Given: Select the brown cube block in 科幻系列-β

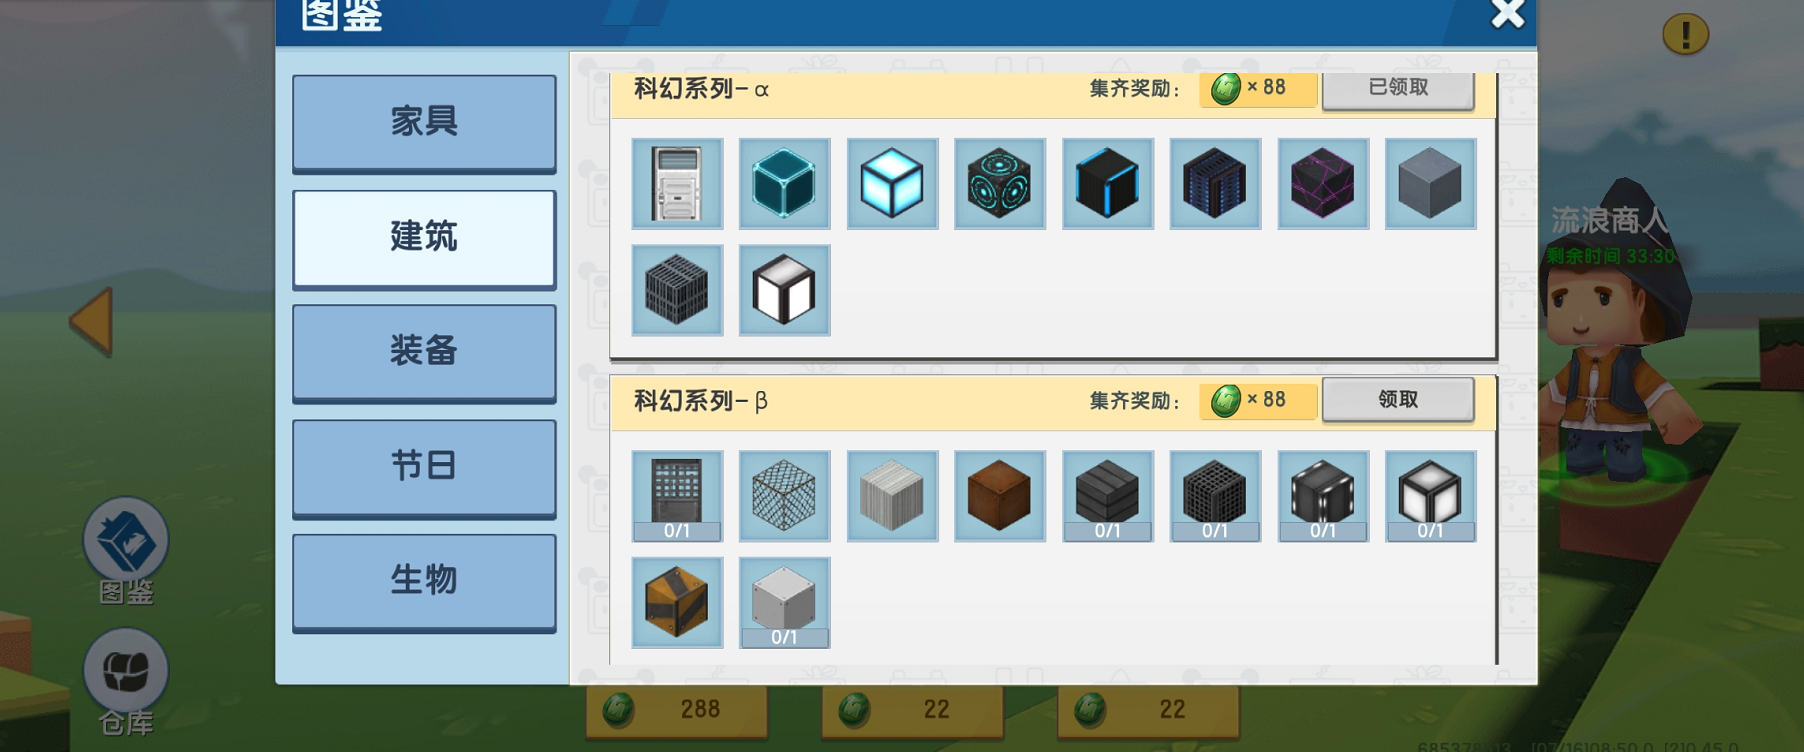Looking at the screenshot, I should (1000, 496).
